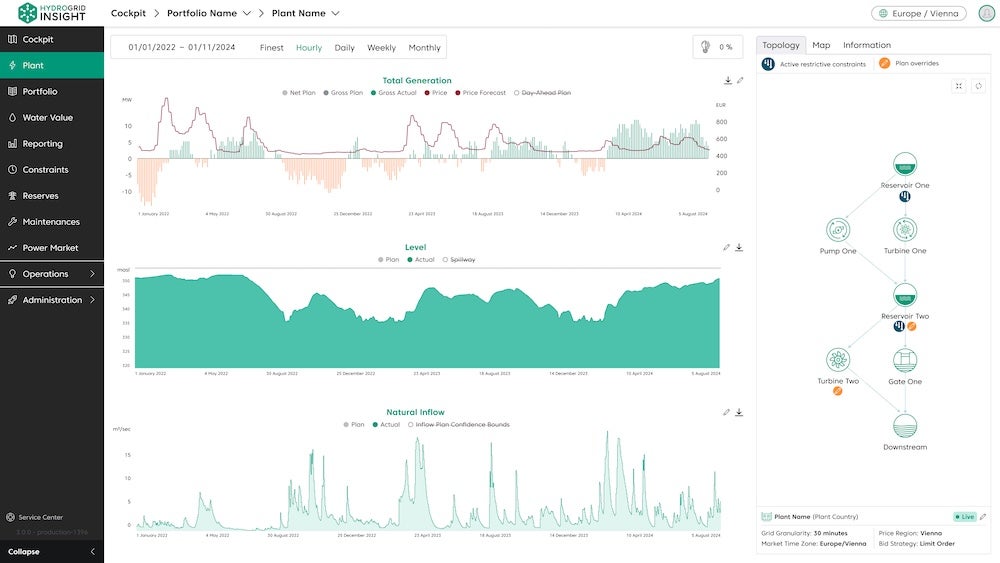Open the Portfolio Name dropdown
This screenshot has width=1000, height=563.
click(209, 13)
